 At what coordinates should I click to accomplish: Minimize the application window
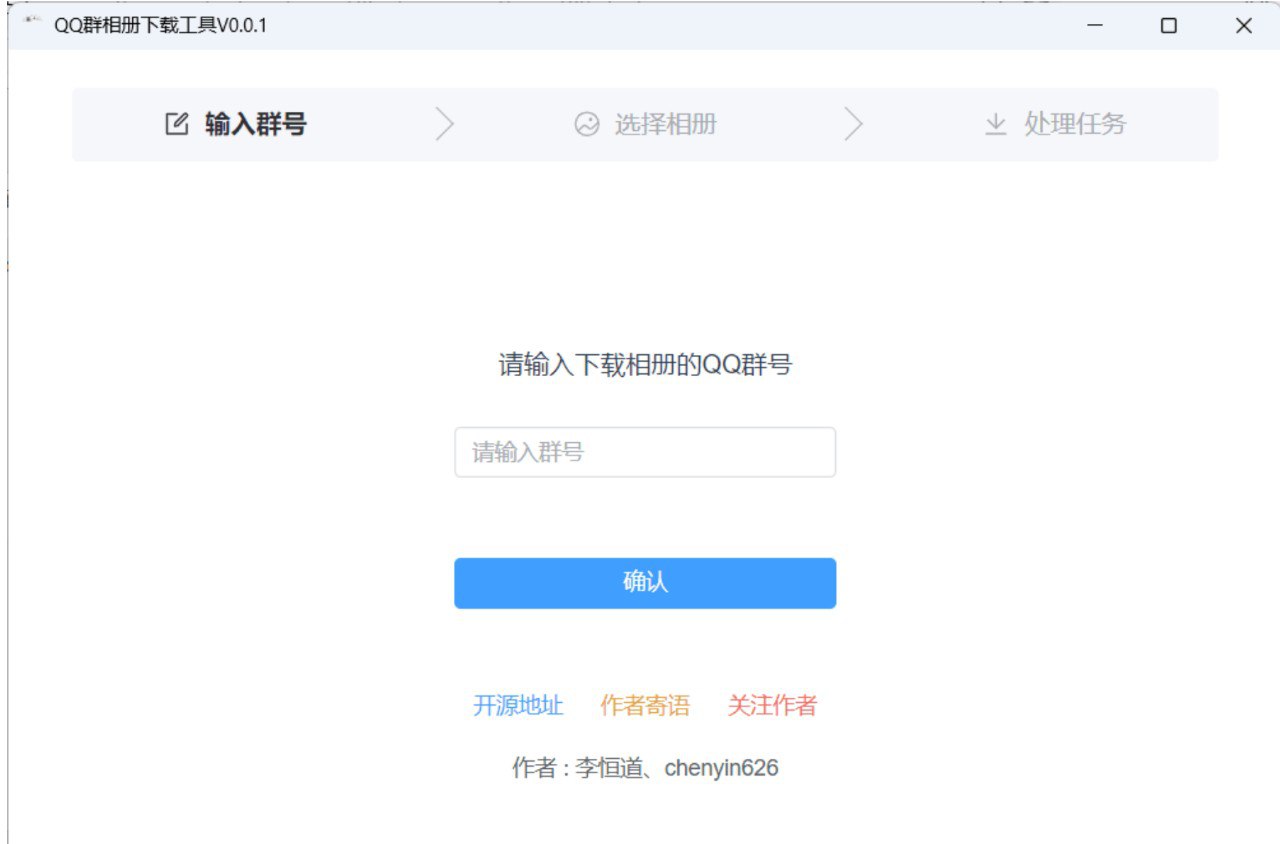point(1095,26)
